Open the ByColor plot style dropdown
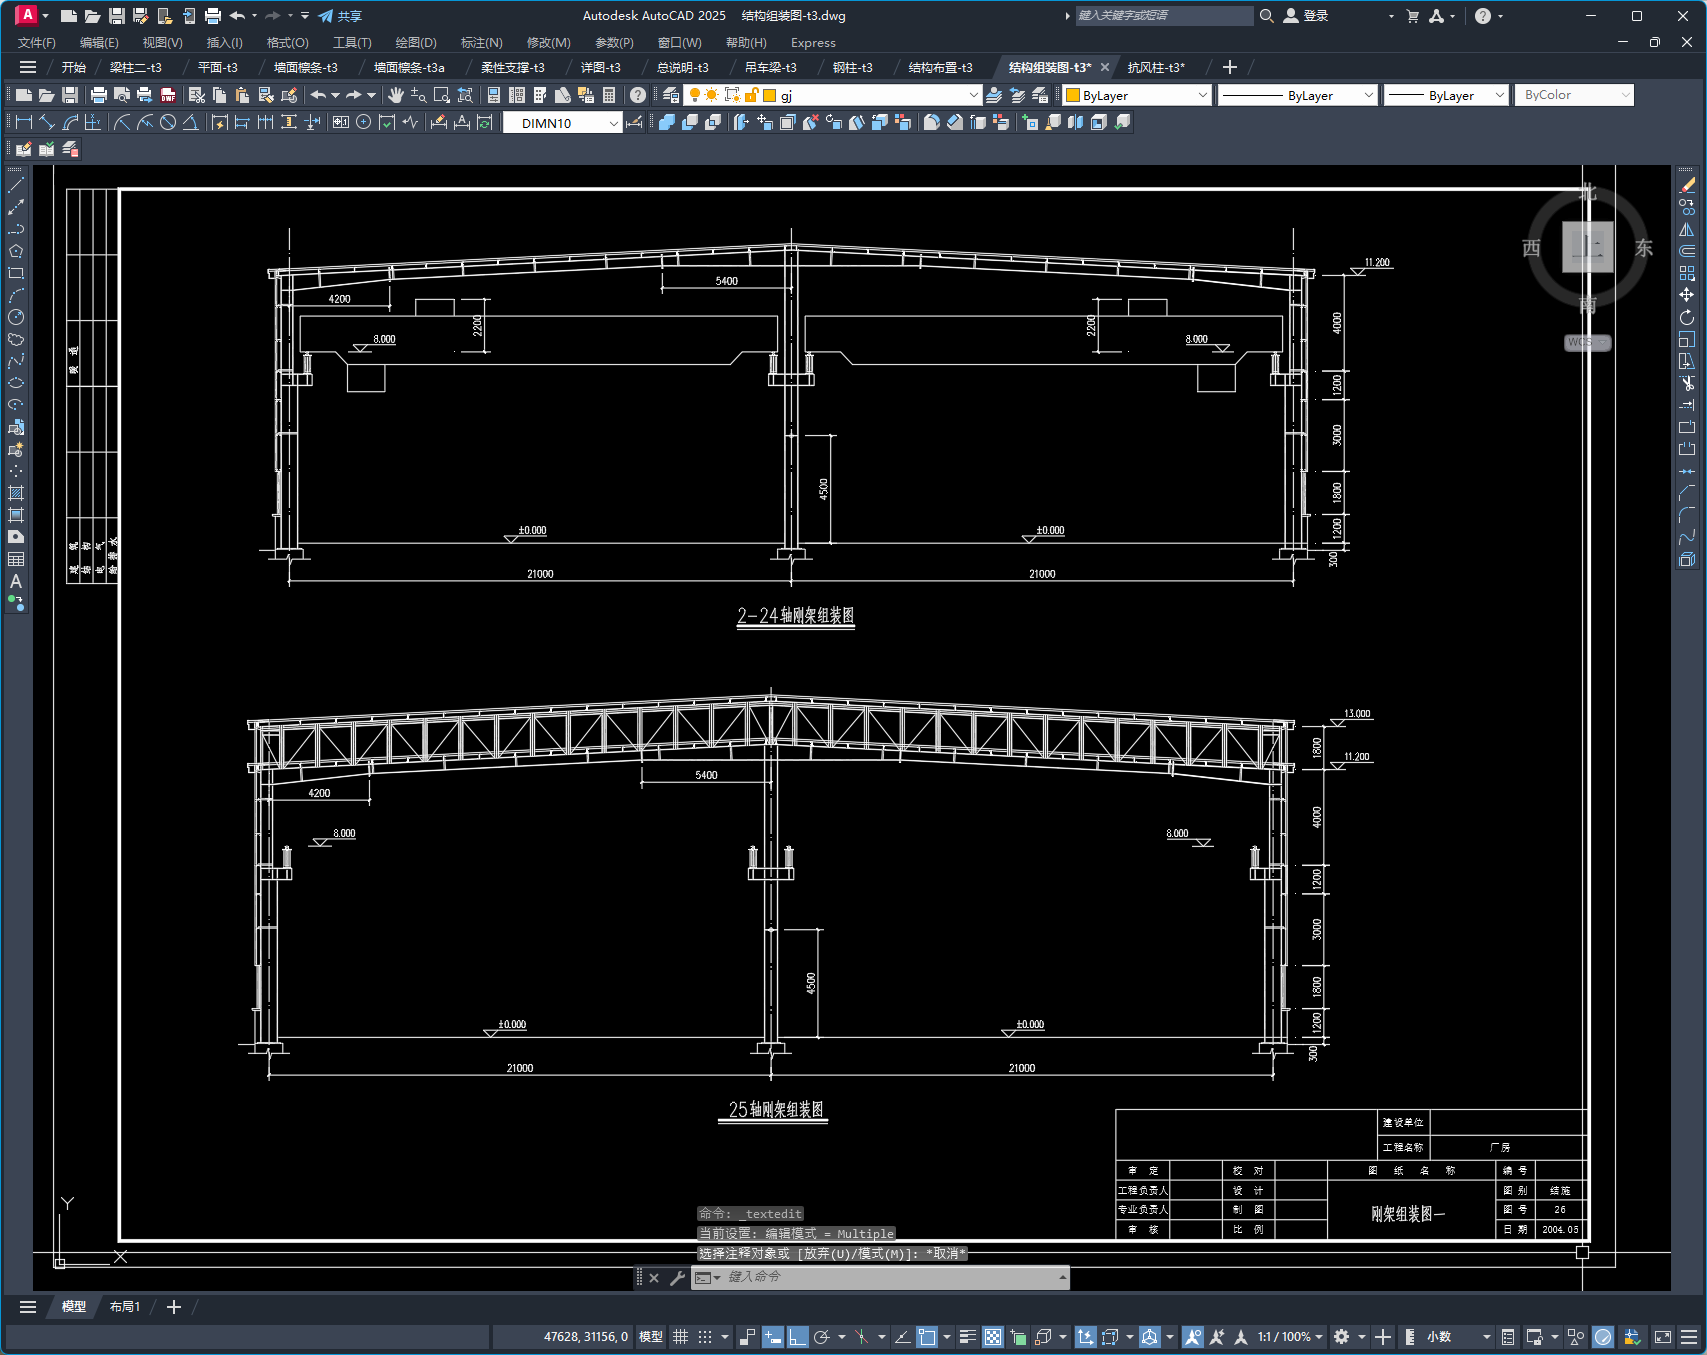This screenshot has height=1355, width=1707. tap(1625, 95)
